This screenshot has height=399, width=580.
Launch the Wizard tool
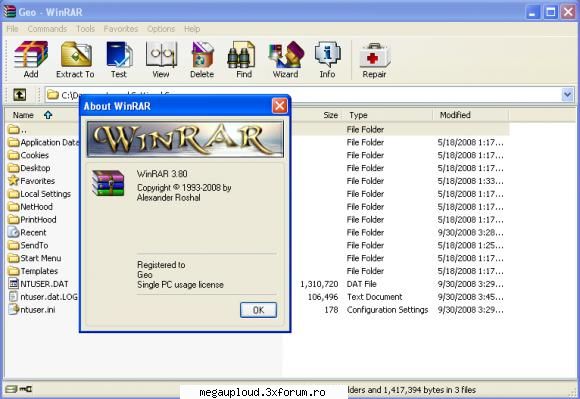point(286,59)
